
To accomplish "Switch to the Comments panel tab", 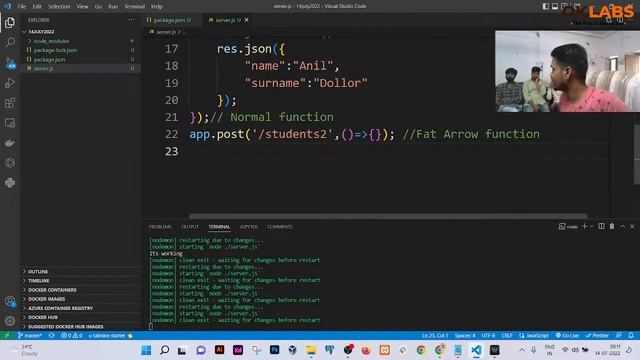I will pos(280,227).
